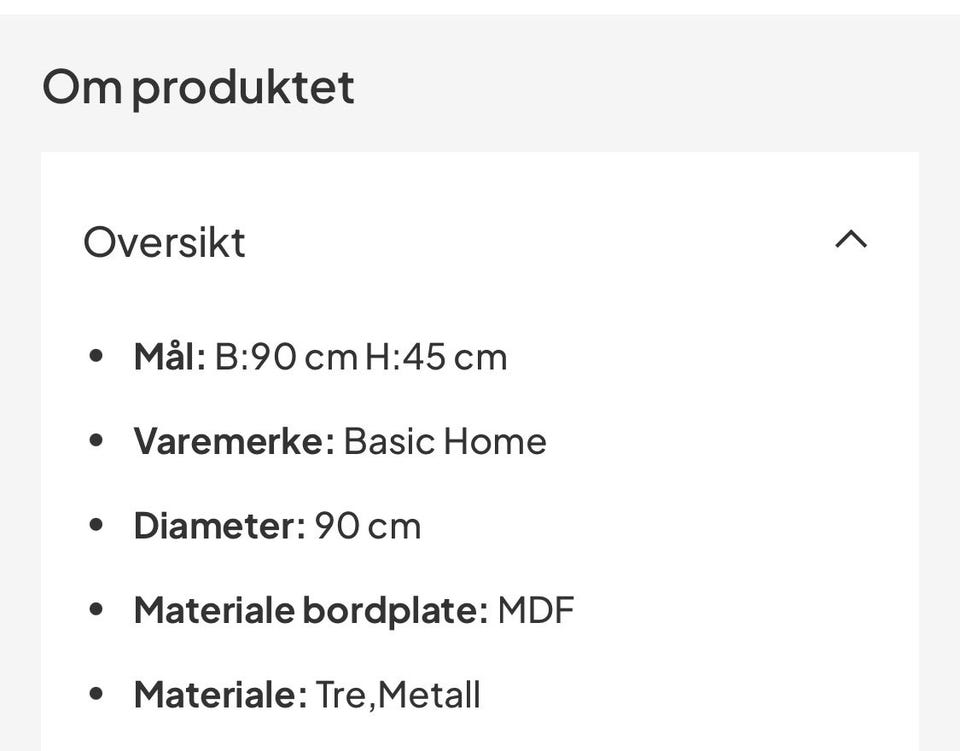Select the Varemerke label
The image size is (960, 751).
(x=234, y=441)
